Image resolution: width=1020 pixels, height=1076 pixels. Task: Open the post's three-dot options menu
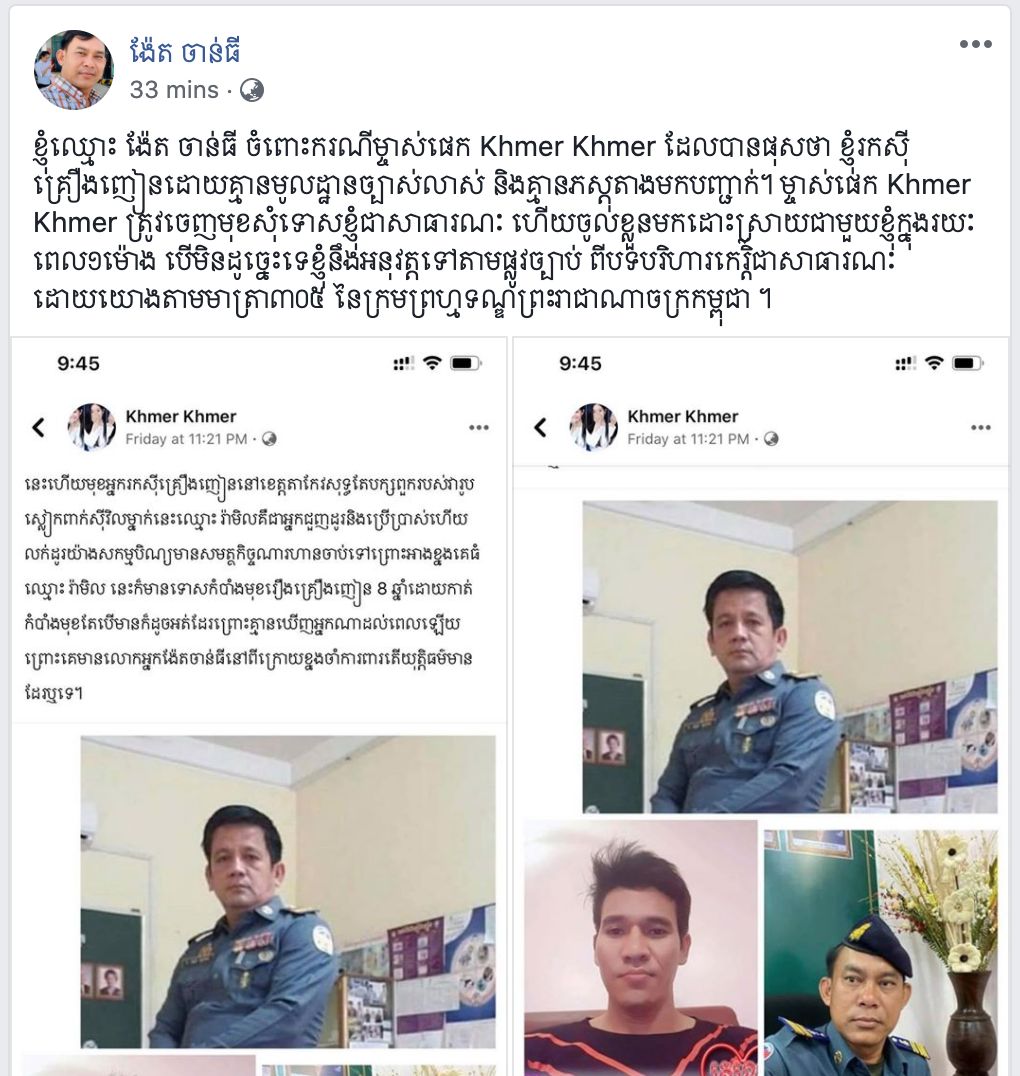(x=975, y=44)
